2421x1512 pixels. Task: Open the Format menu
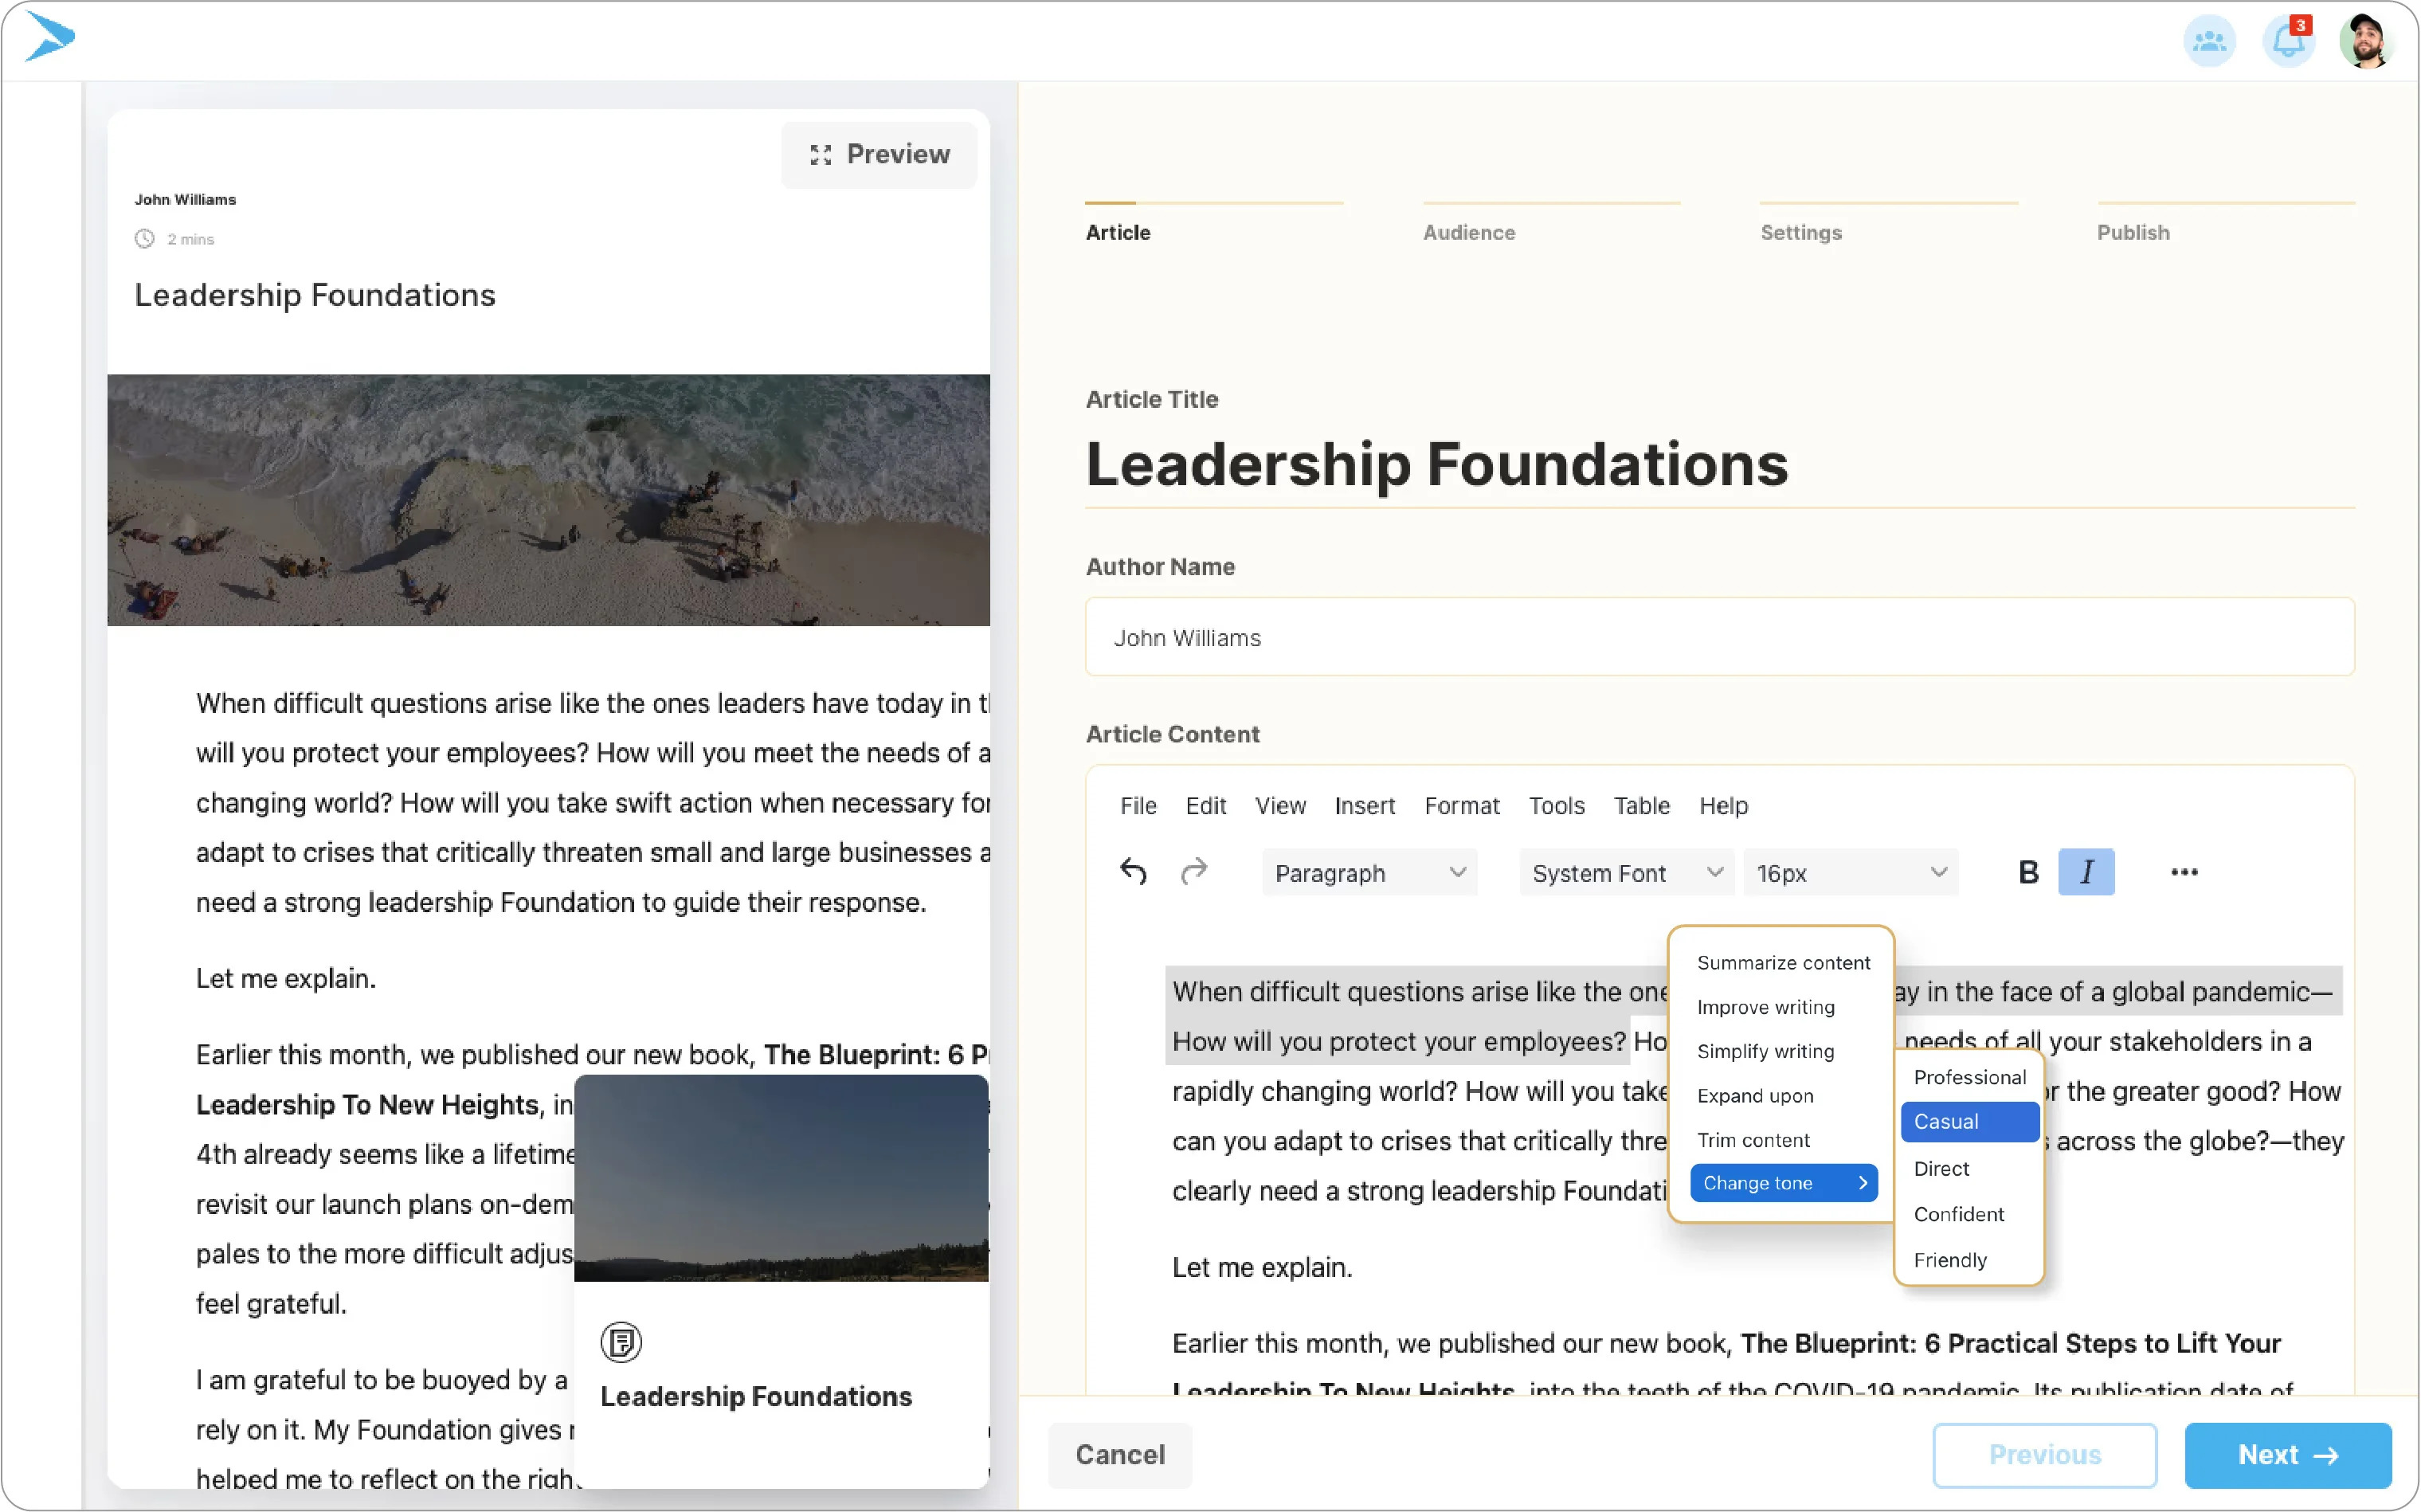[1461, 806]
